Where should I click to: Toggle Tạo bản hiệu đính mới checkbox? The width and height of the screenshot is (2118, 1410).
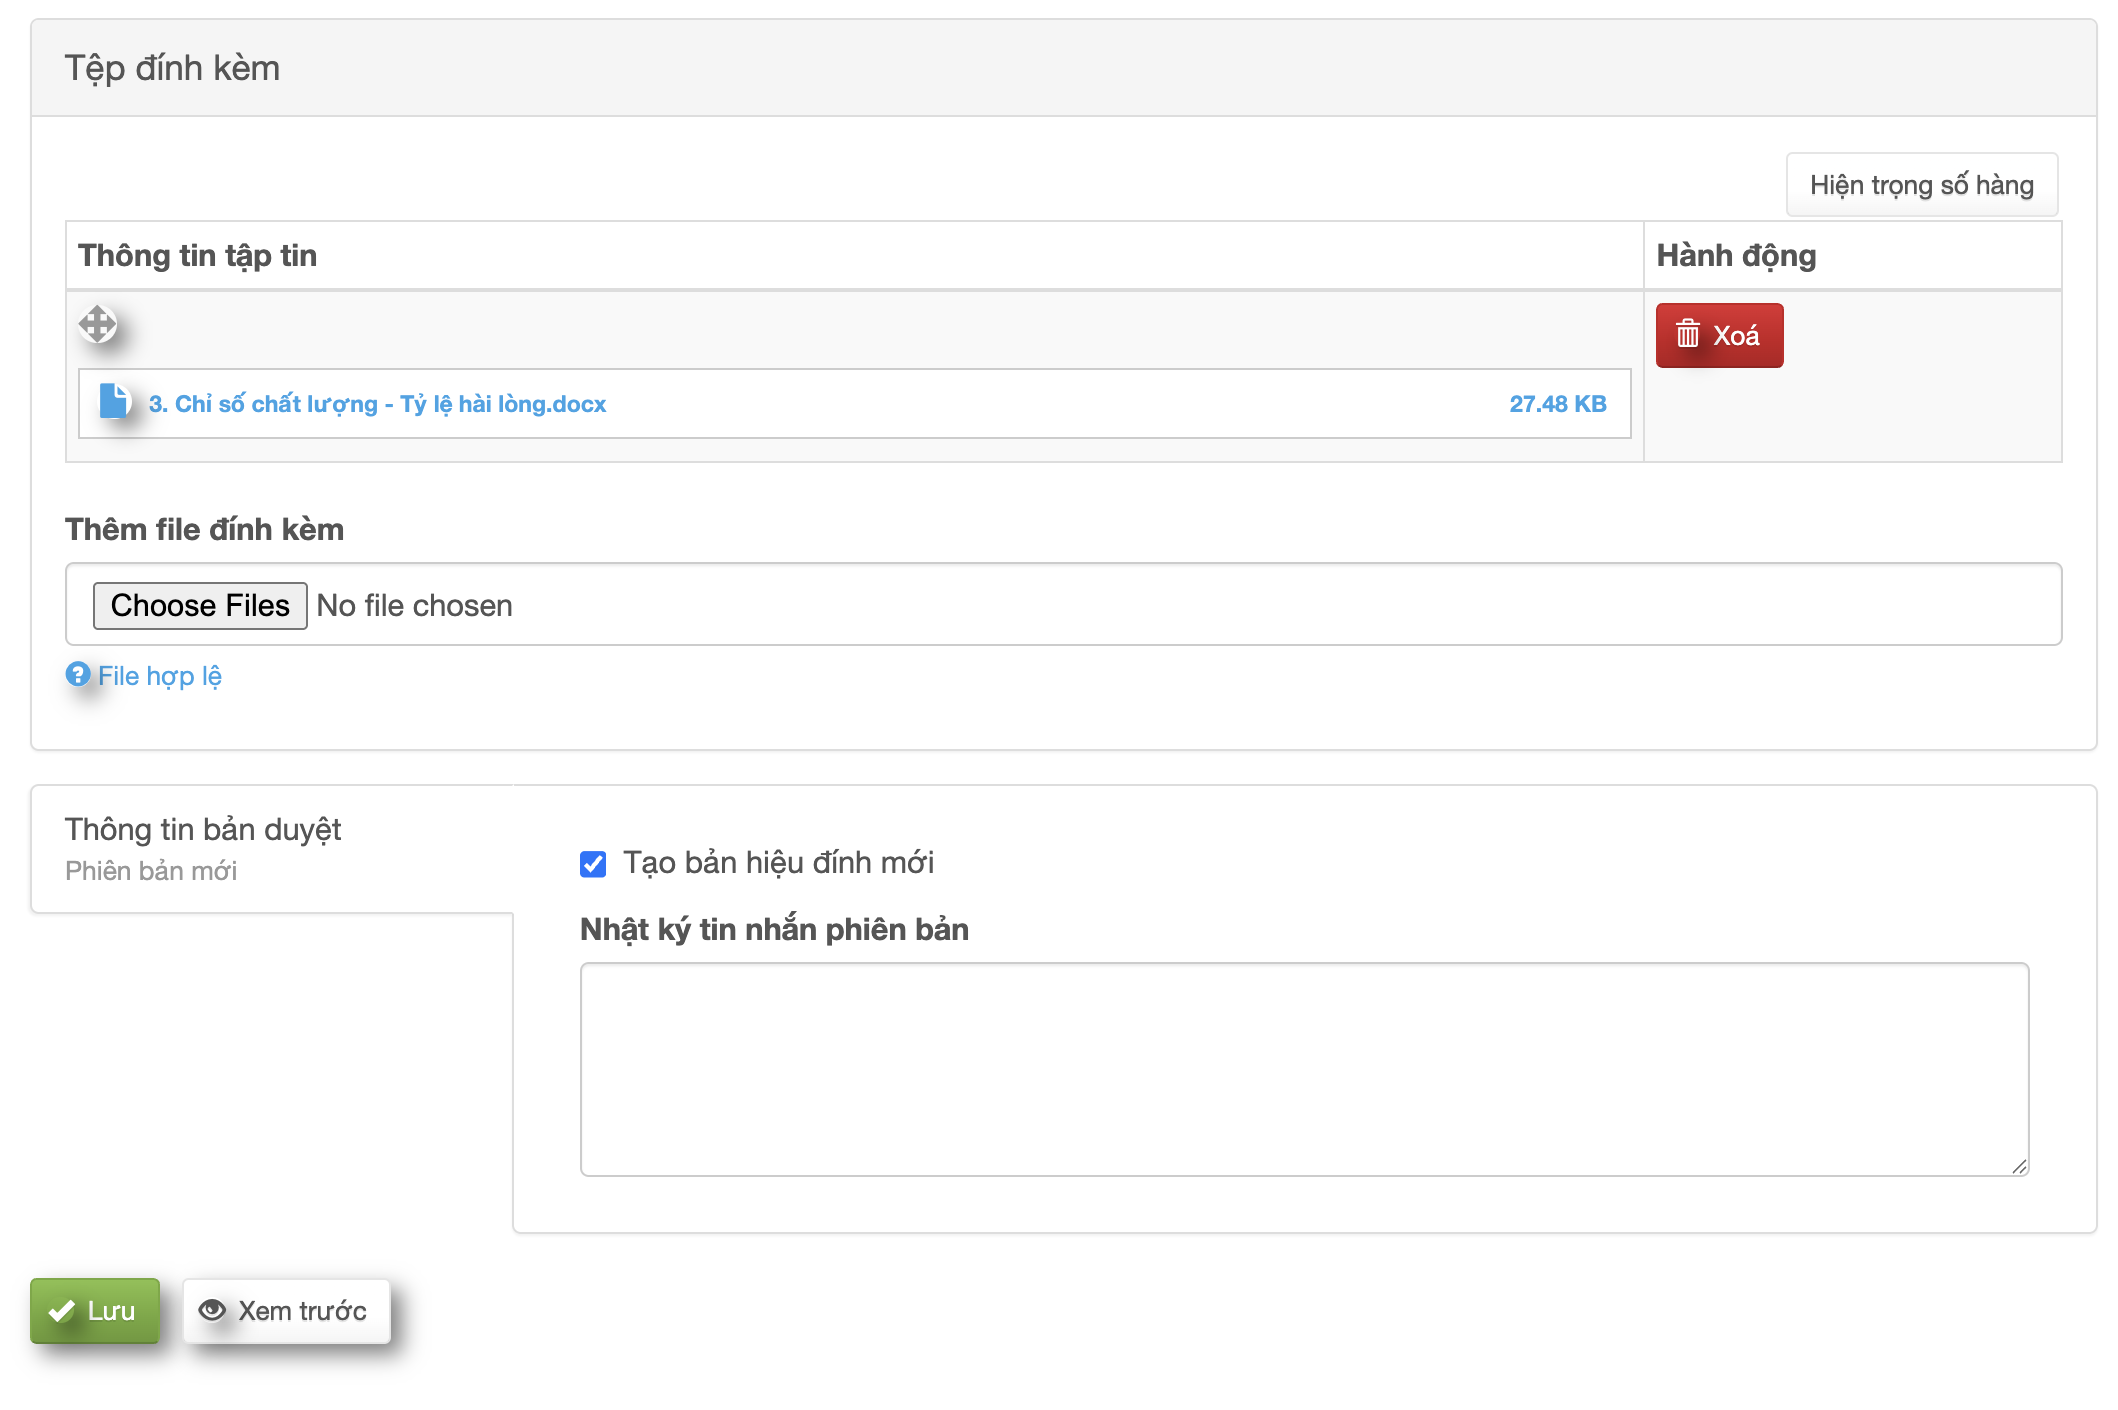point(593,863)
